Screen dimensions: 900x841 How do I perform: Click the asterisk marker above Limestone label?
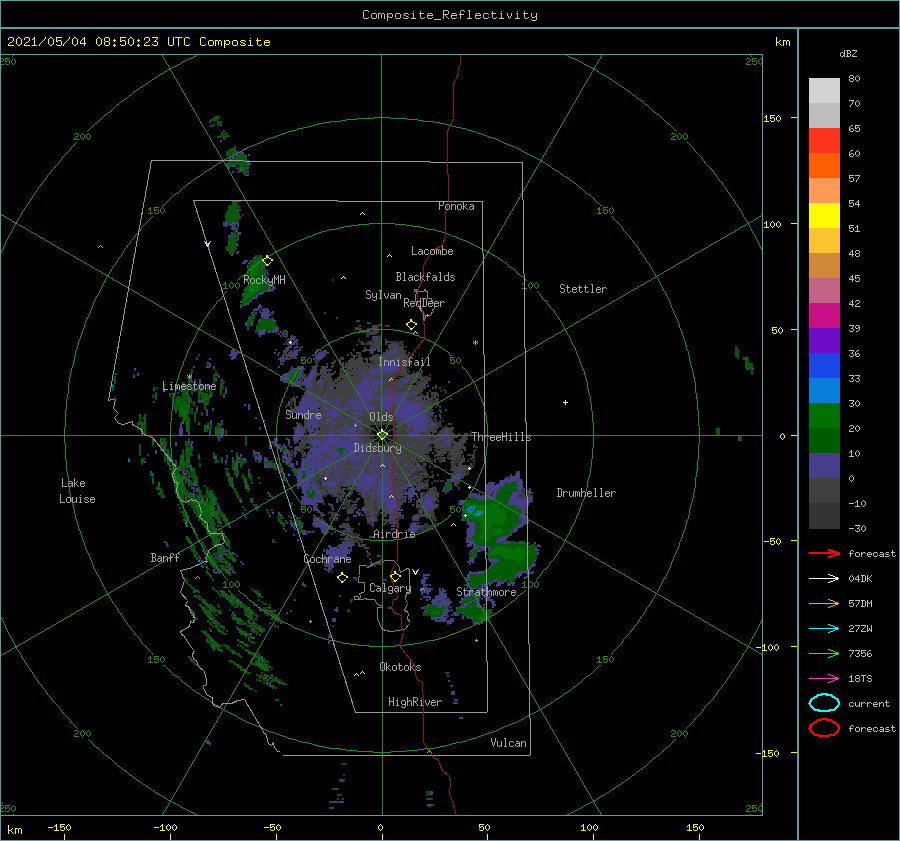(189, 377)
